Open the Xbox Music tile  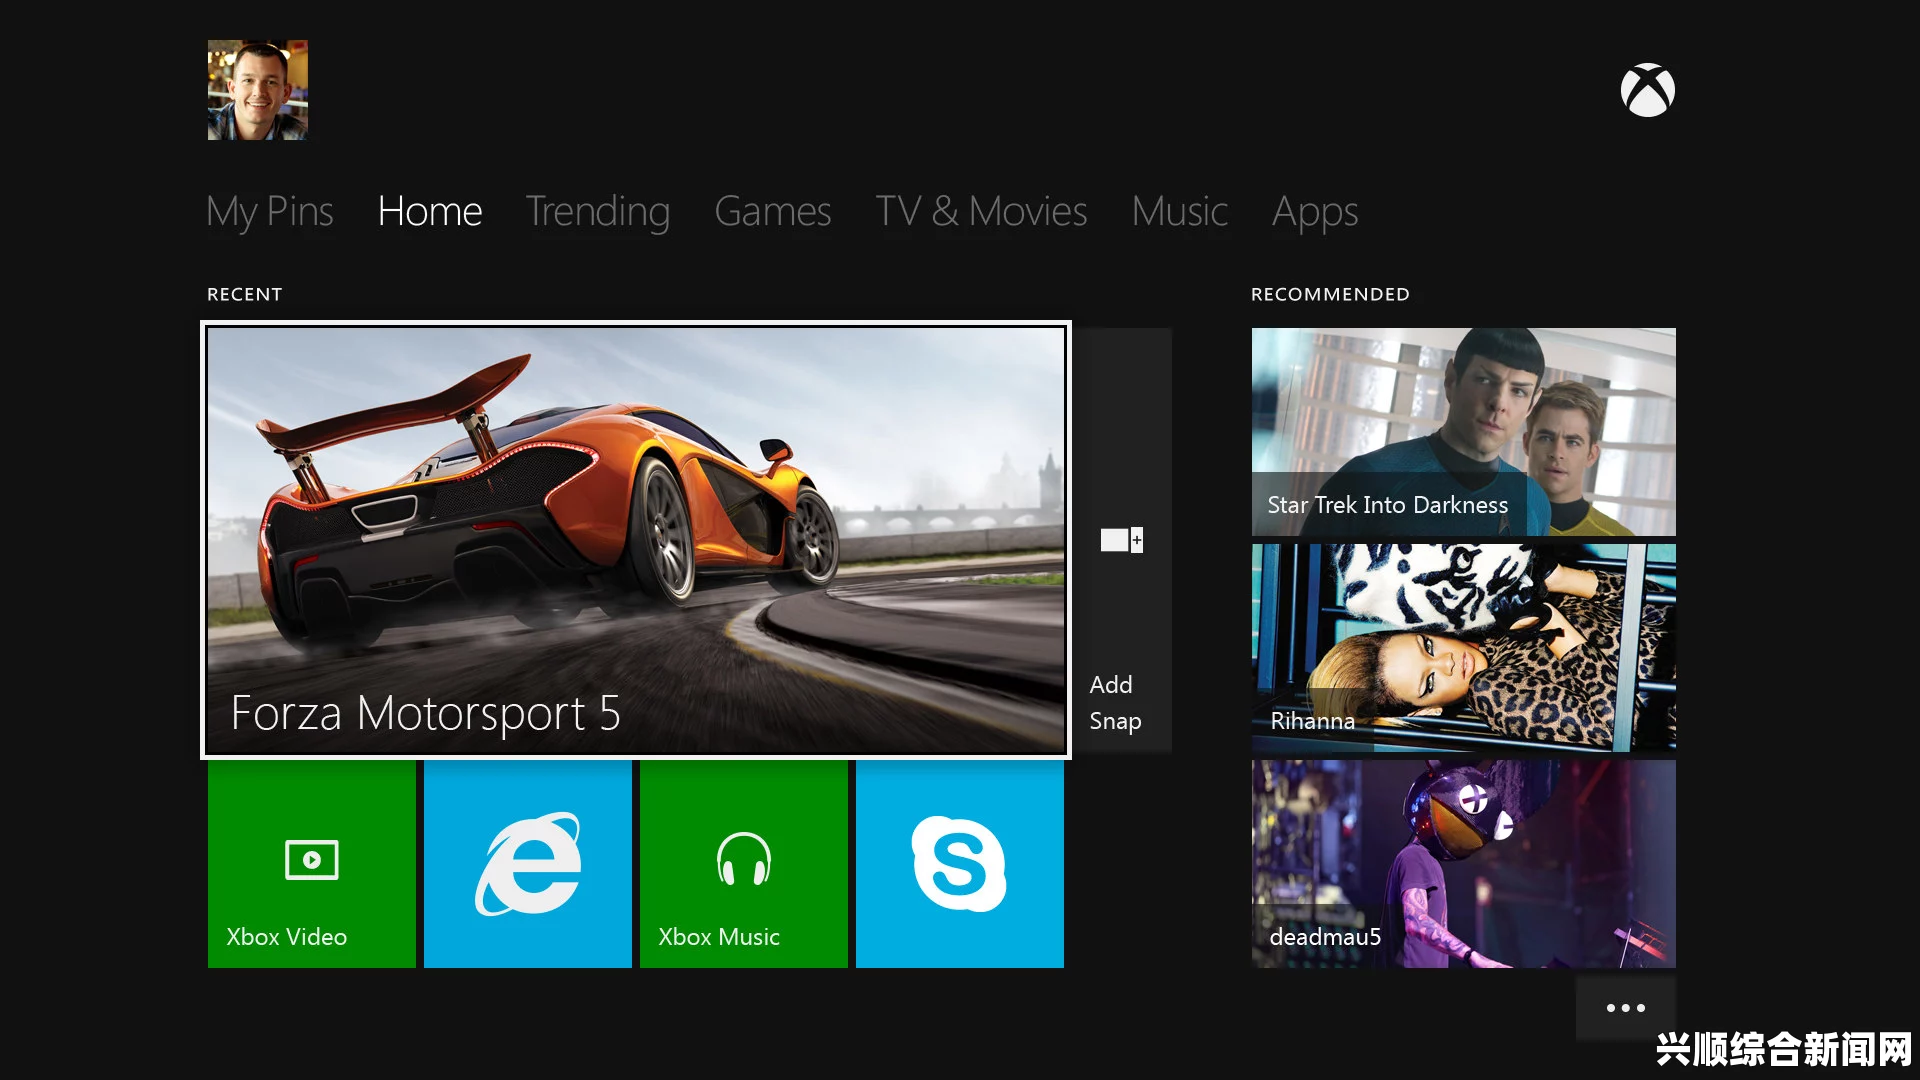coord(744,864)
